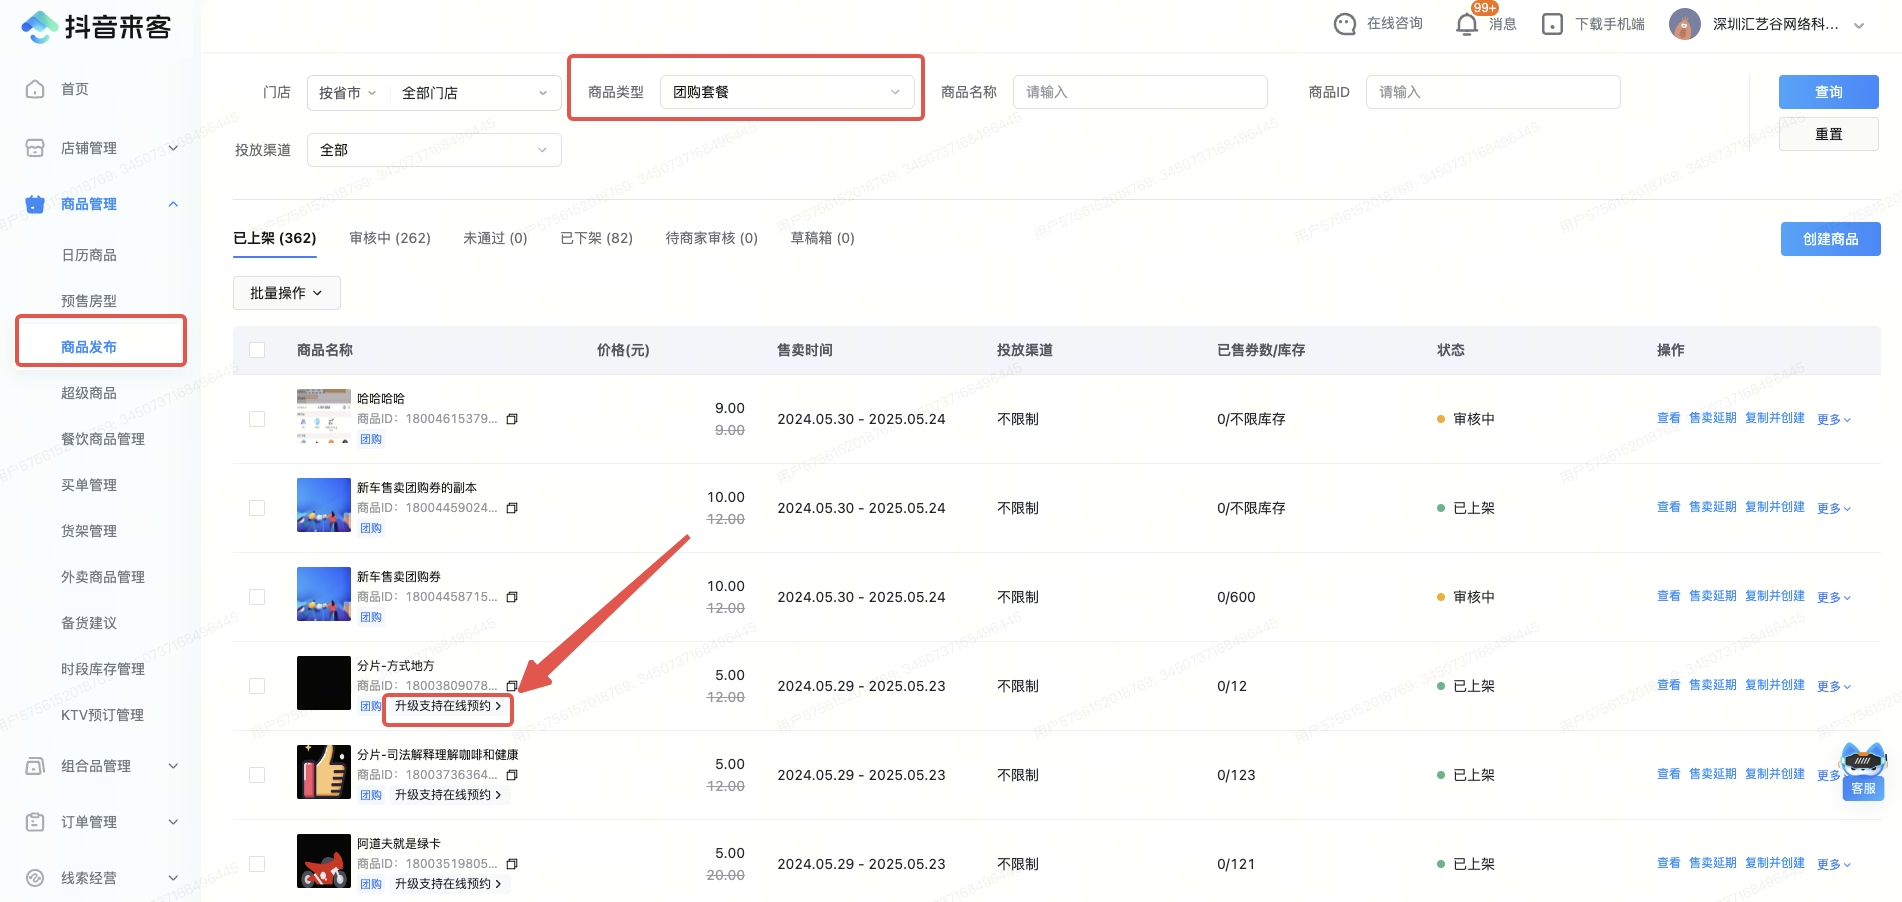This screenshot has height=902, width=1902.
Task: Copy product ID of 新车售卖团购券 row
Action: click(512, 597)
